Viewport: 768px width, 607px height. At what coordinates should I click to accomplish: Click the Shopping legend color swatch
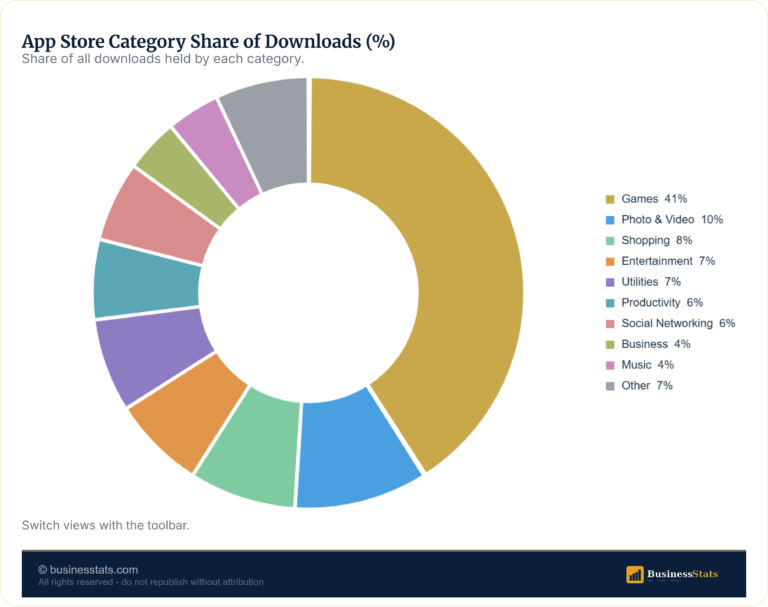point(610,241)
